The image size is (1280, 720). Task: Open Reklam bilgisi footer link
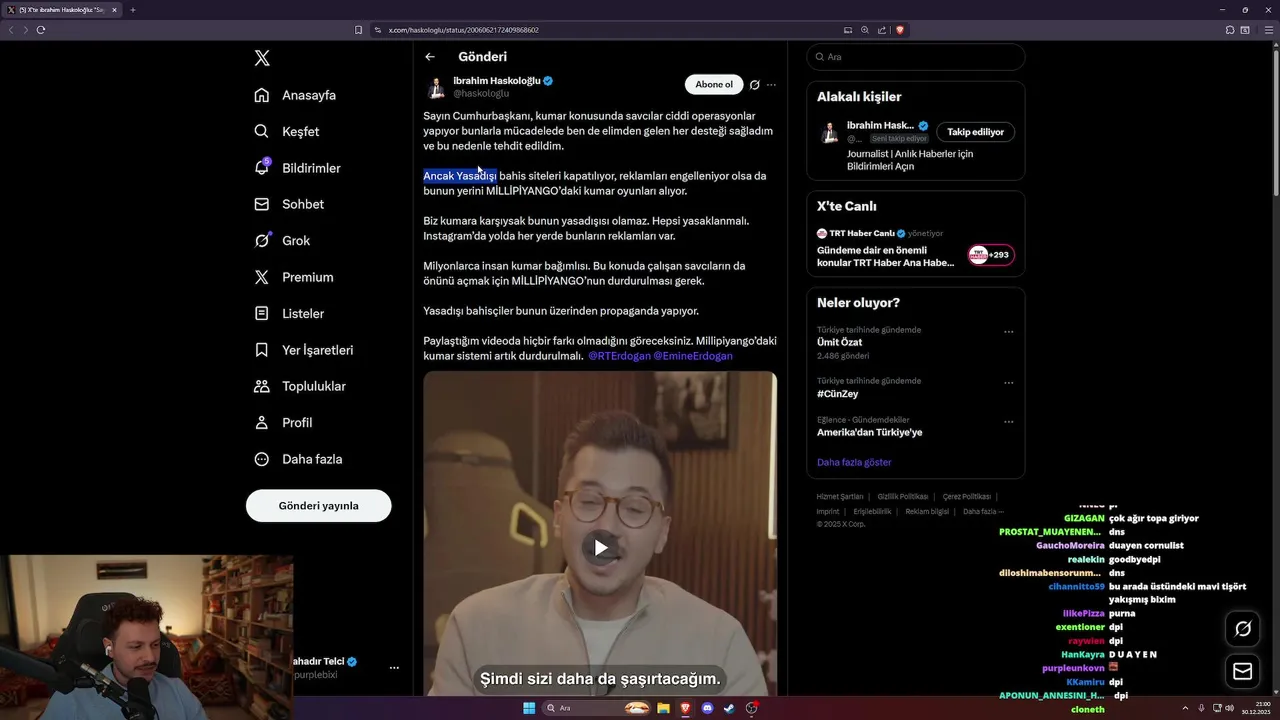(927, 511)
